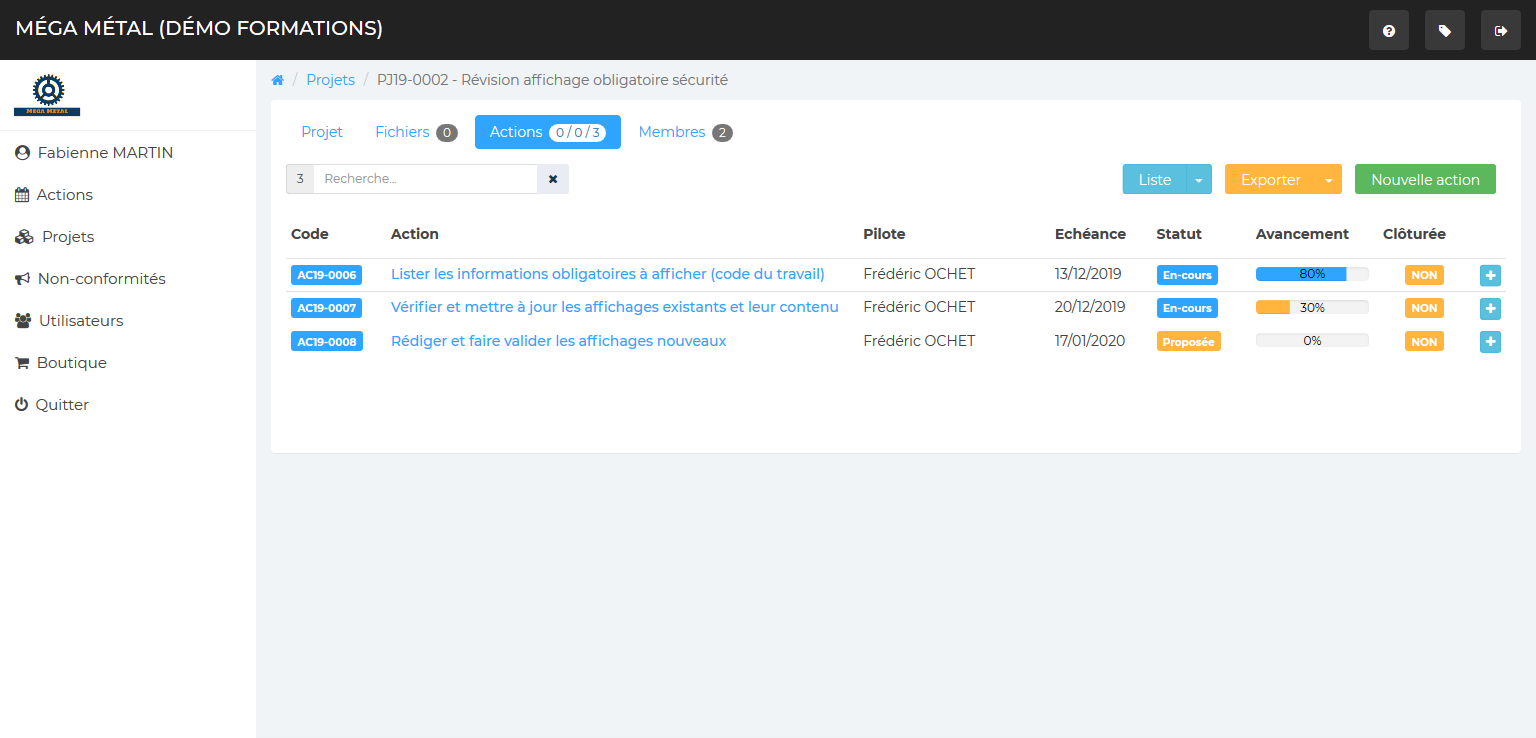Click the home icon in breadcrumb
Image resolution: width=1536 pixels, height=738 pixels.
click(278, 80)
